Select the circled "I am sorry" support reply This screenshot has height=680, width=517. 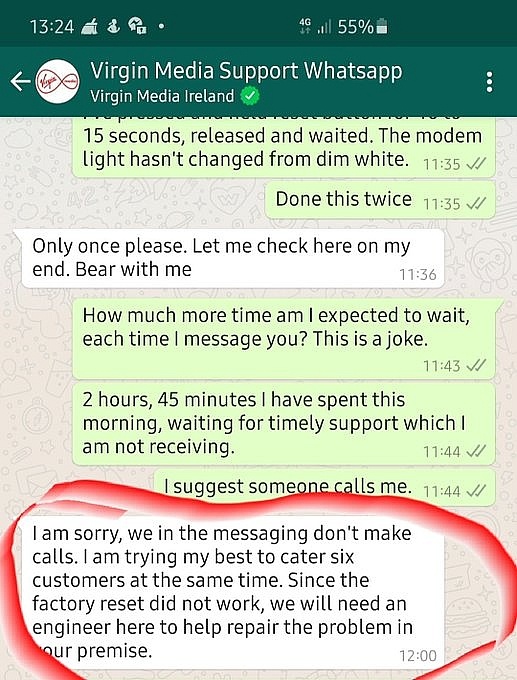click(x=233, y=594)
